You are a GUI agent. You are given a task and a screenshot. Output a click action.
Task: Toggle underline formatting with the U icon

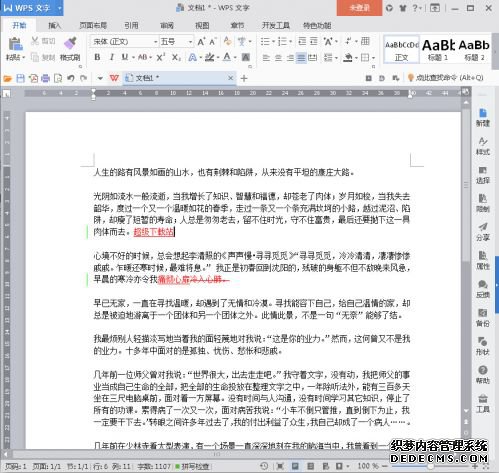[124, 57]
